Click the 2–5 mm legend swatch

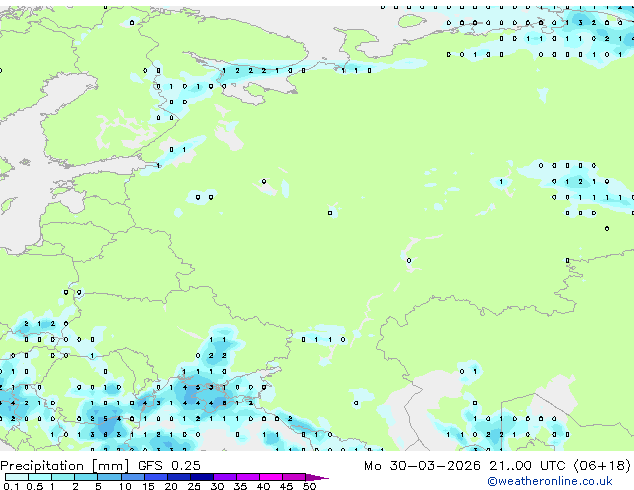tap(86, 477)
